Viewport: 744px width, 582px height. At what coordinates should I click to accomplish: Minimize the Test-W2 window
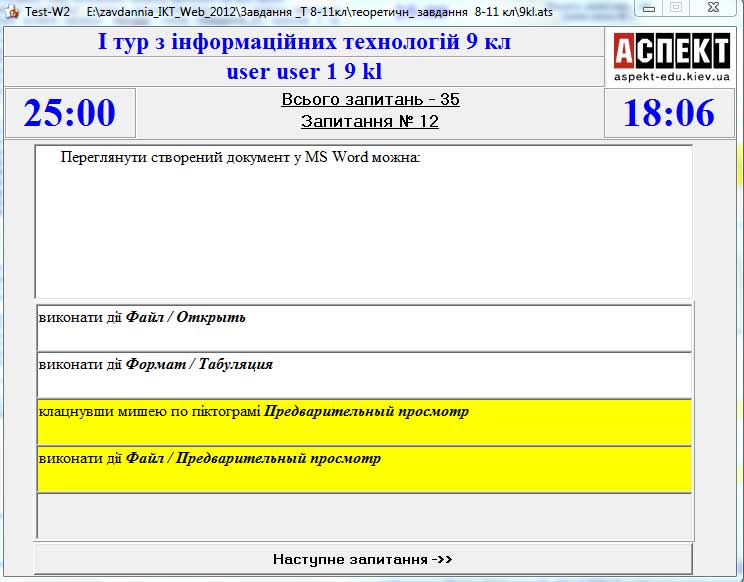(650, 9)
